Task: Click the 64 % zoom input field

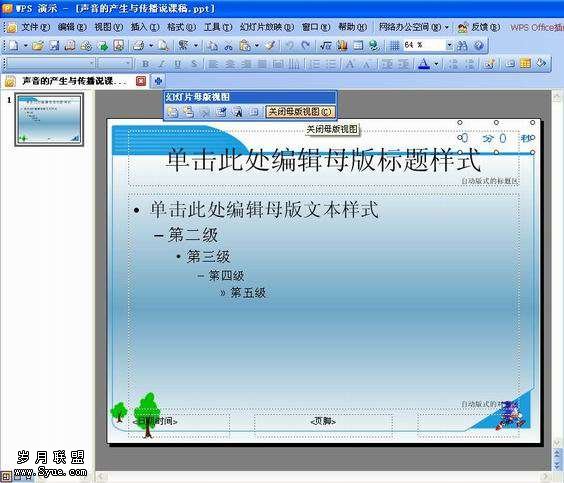Action: (424, 45)
